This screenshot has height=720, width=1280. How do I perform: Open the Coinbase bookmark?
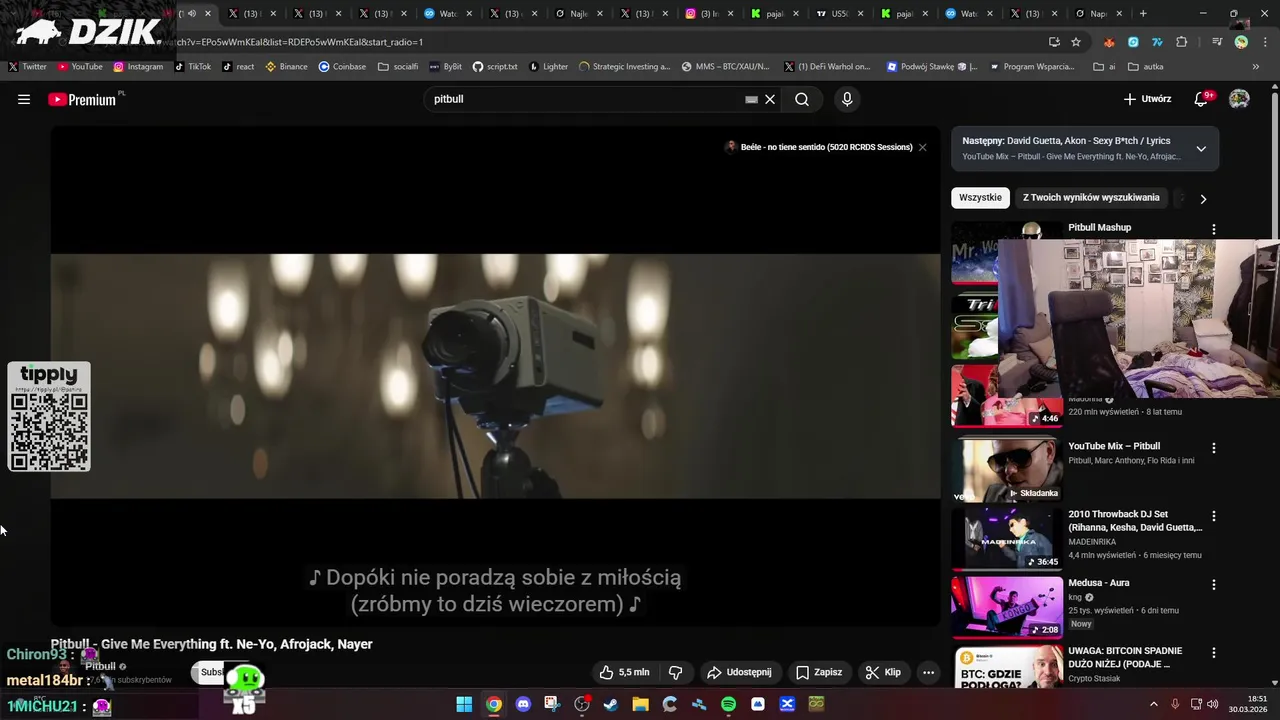(x=342, y=66)
